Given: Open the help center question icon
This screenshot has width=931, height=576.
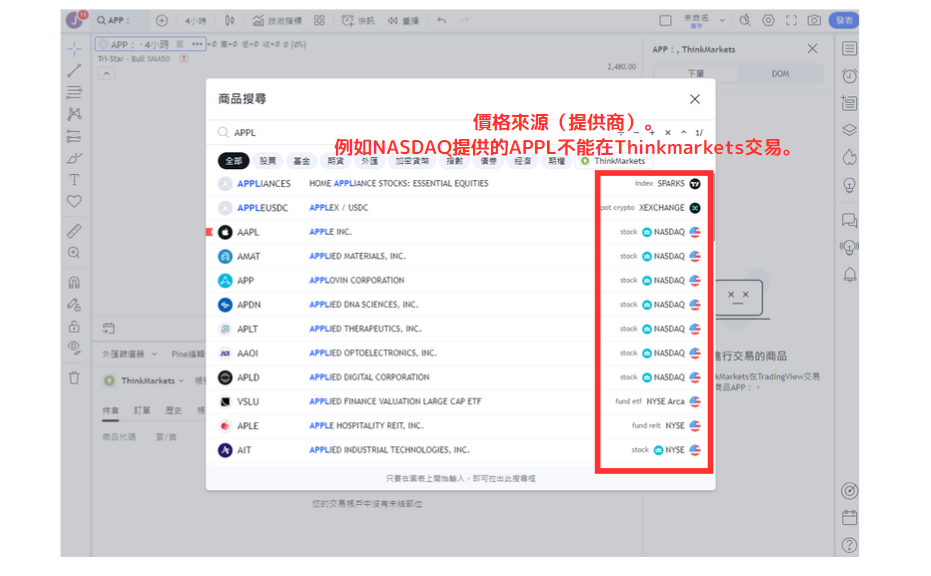Looking at the screenshot, I should 849,545.
